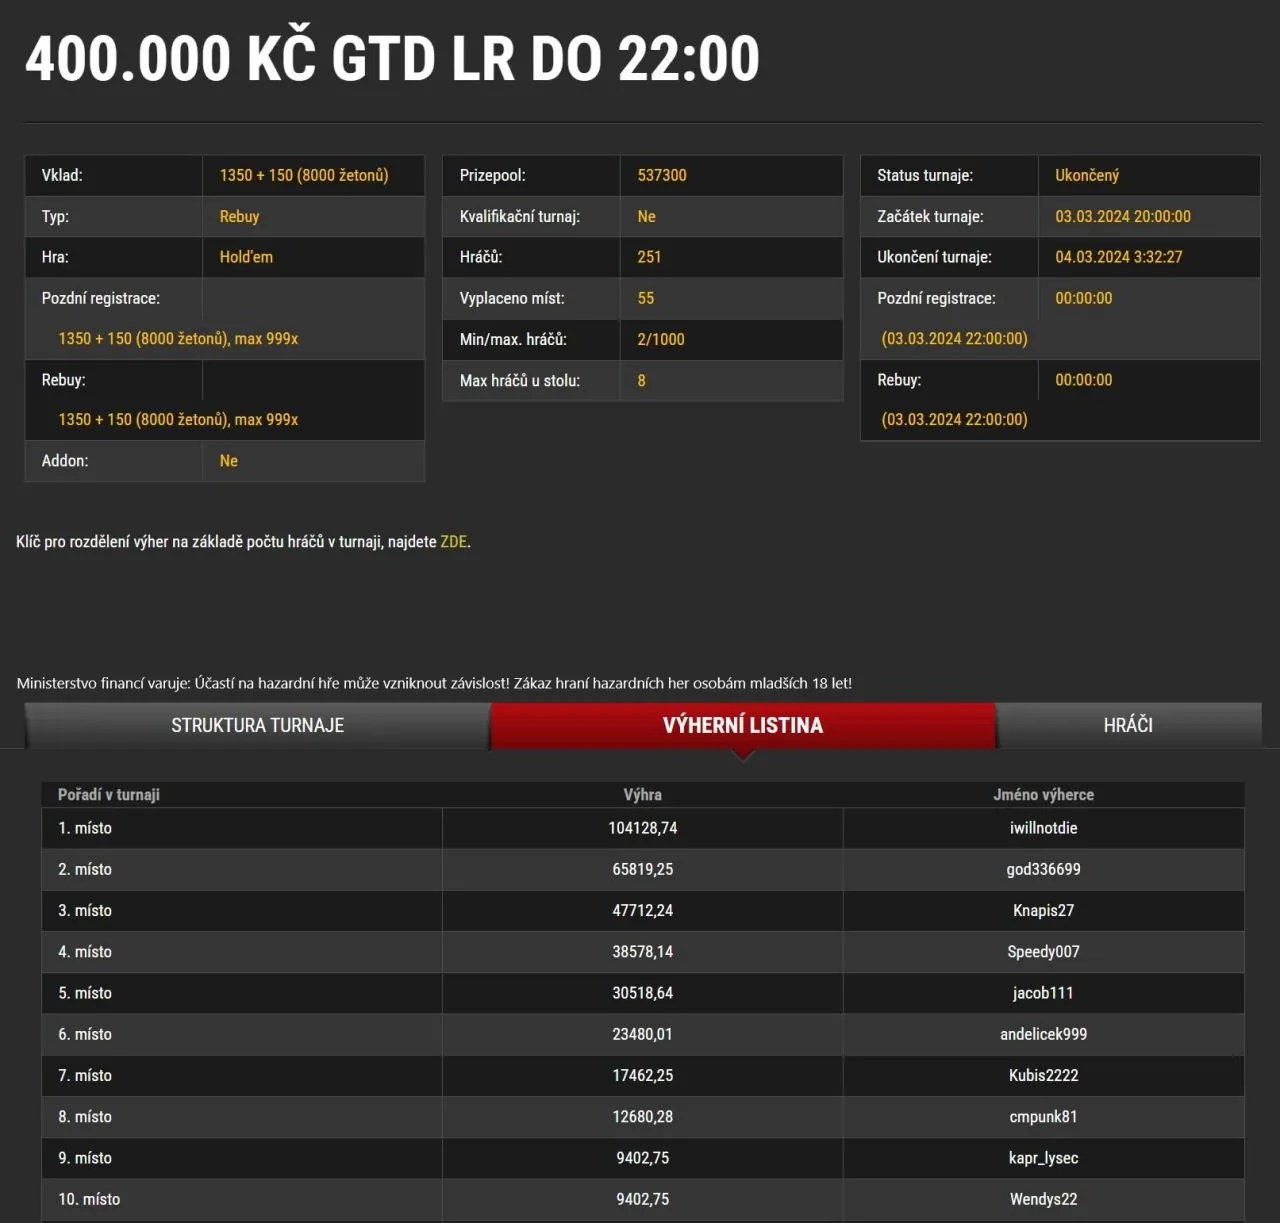Select the seventh place prize 17462,25

643,1075
